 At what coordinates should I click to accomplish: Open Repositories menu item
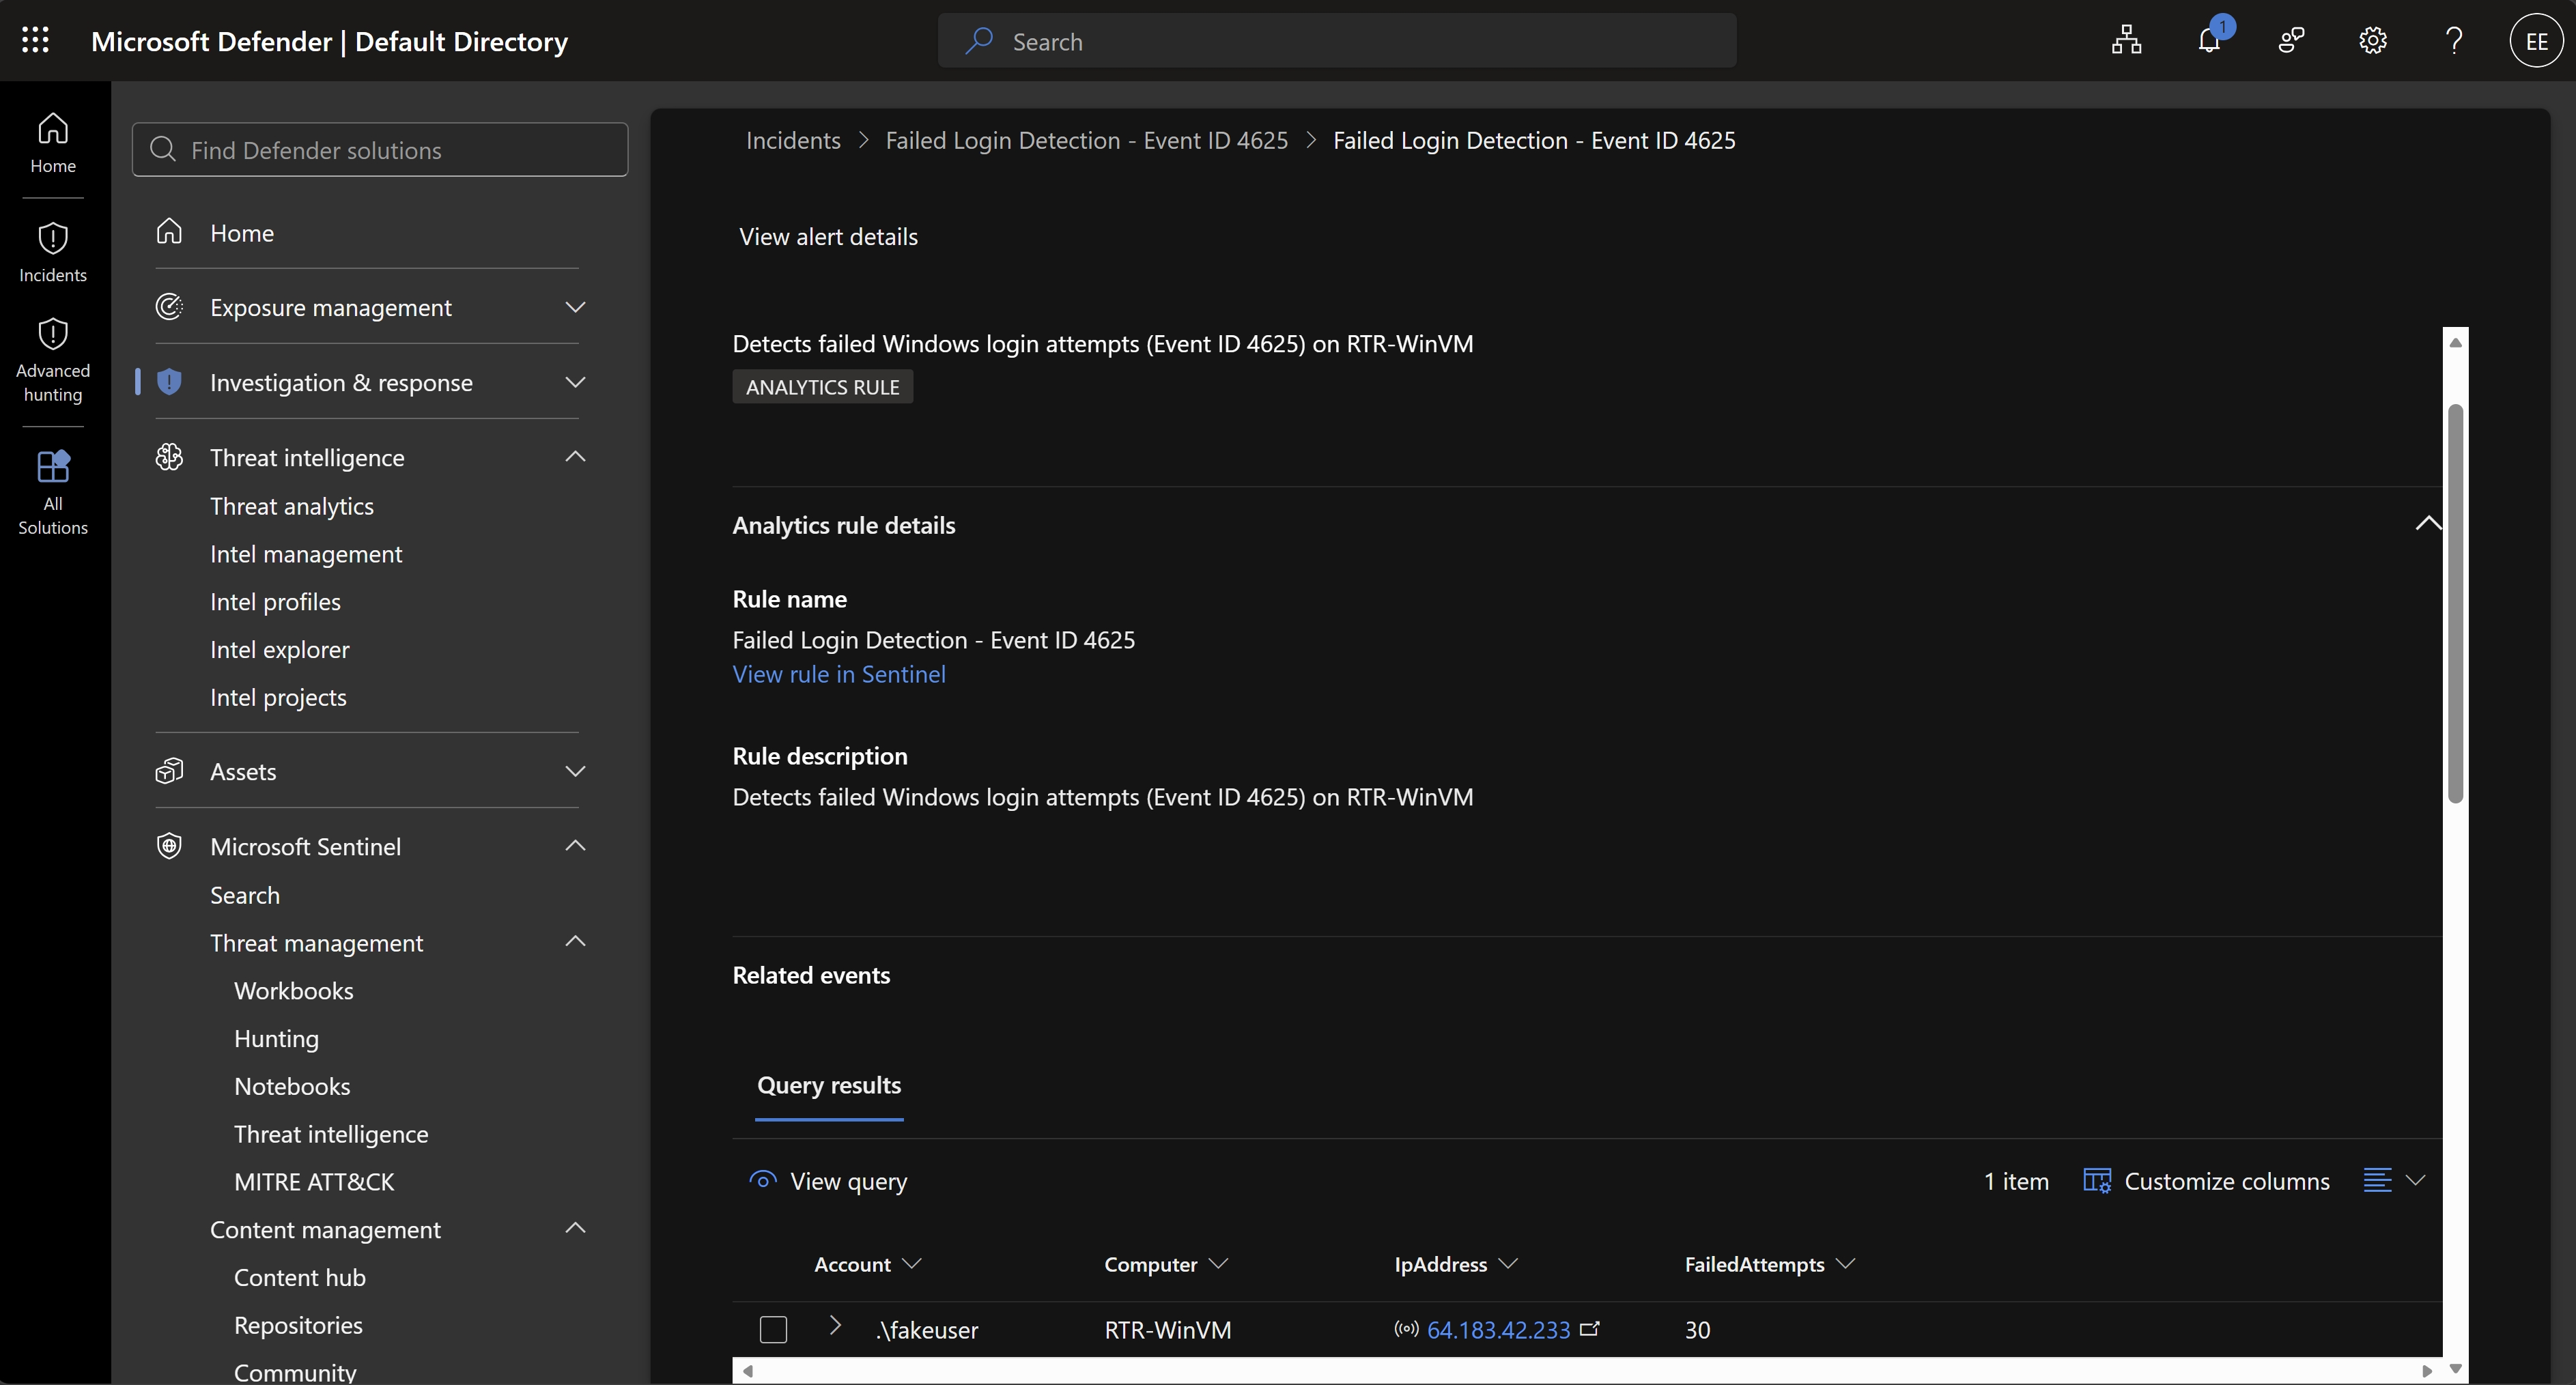click(x=298, y=1325)
